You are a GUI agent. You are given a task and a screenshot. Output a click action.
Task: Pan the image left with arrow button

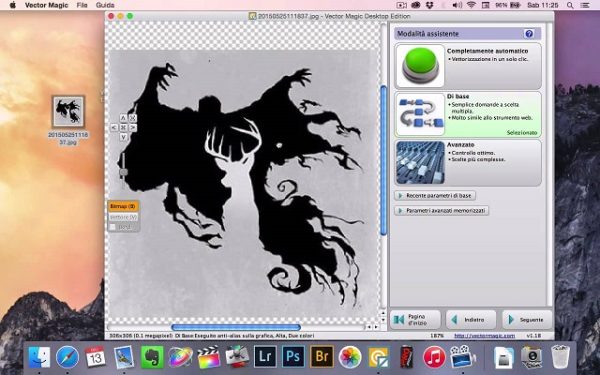coord(114,127)
